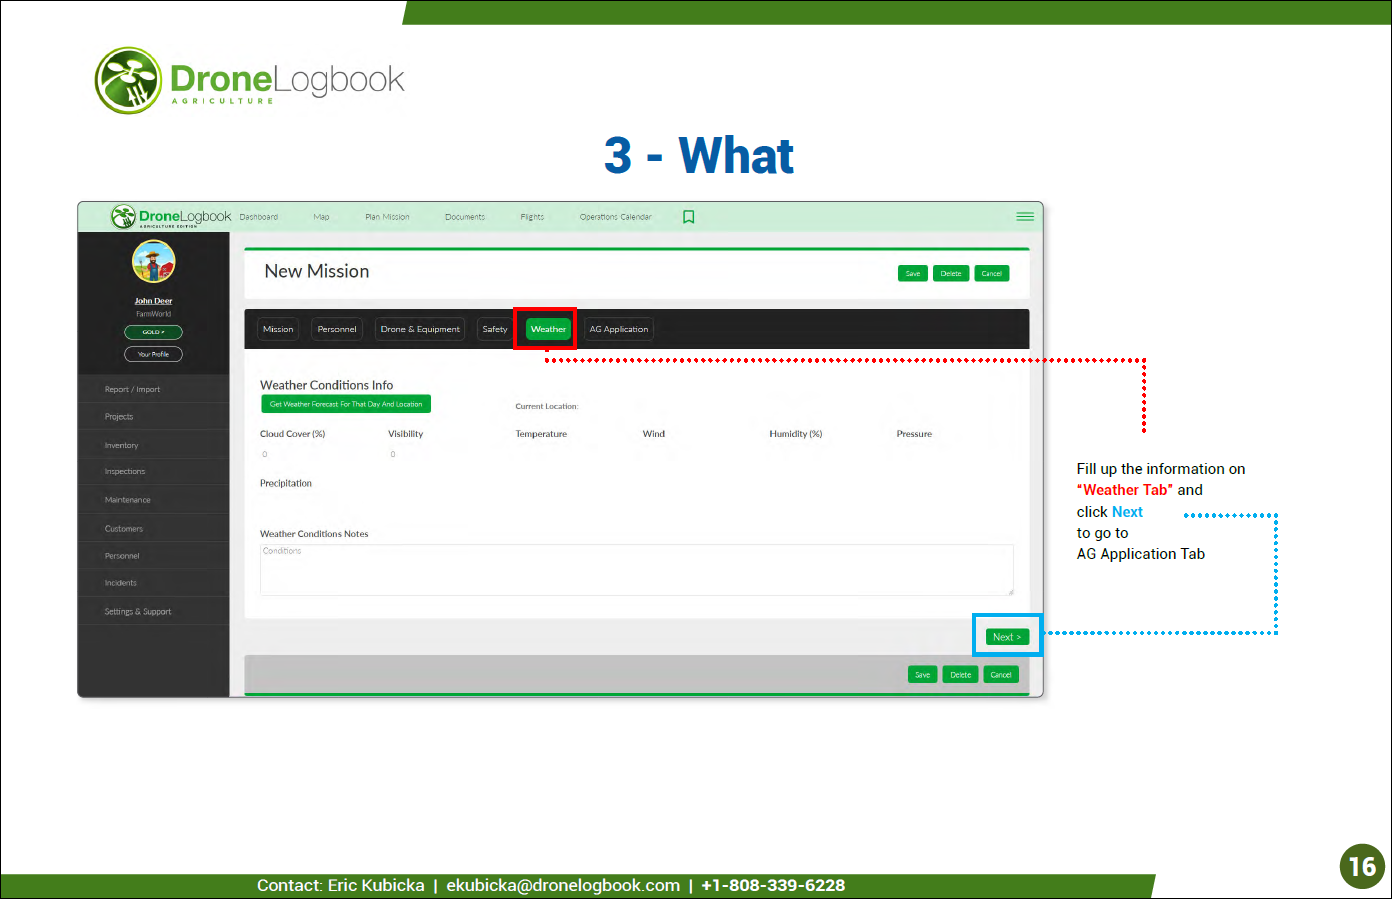1392x899 pixels.
Task: Open Dashboard in the top navigation
Action: 259,217
